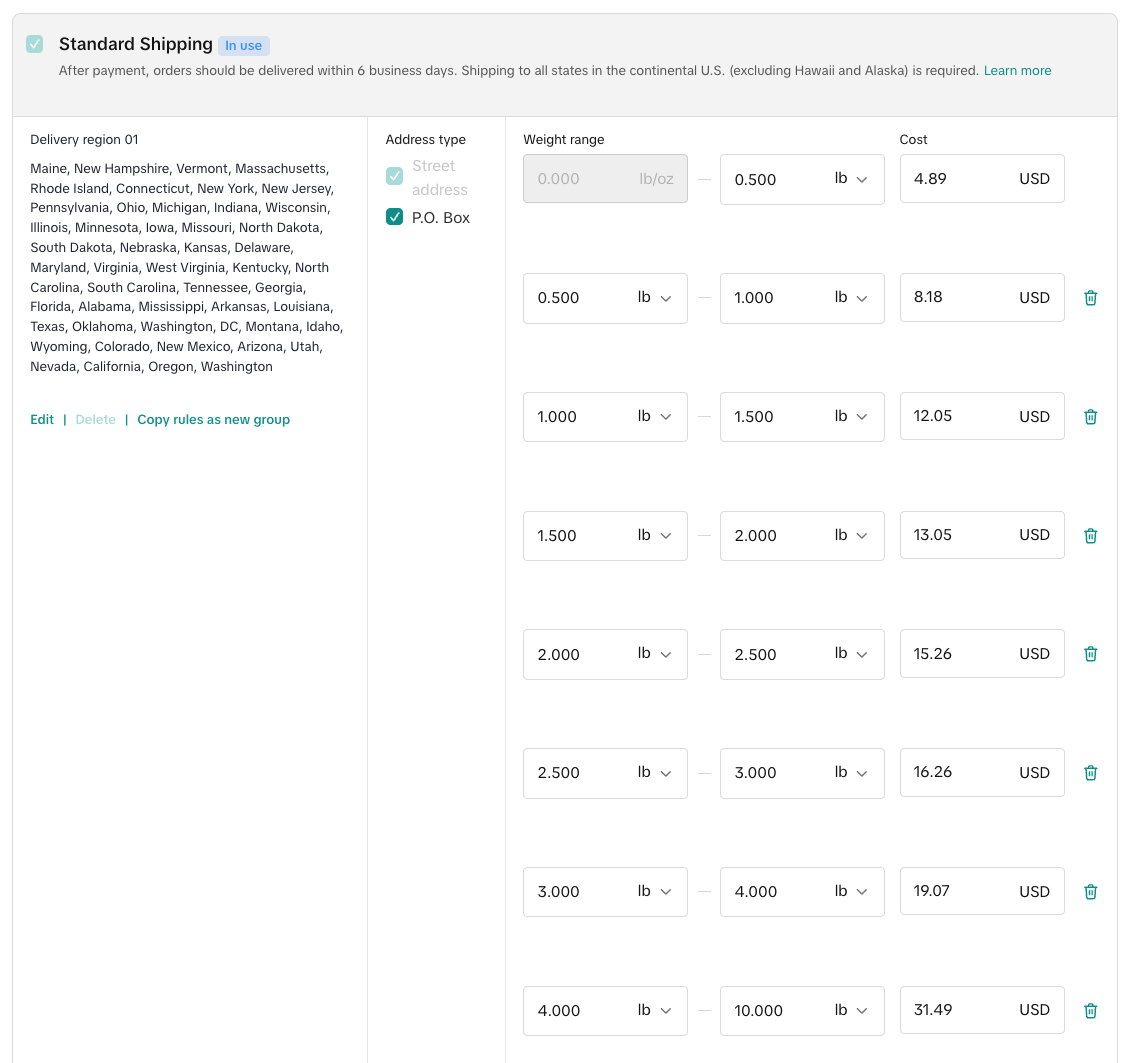Open unit dropdown for 10.000 upper weight

(851, 1011)
